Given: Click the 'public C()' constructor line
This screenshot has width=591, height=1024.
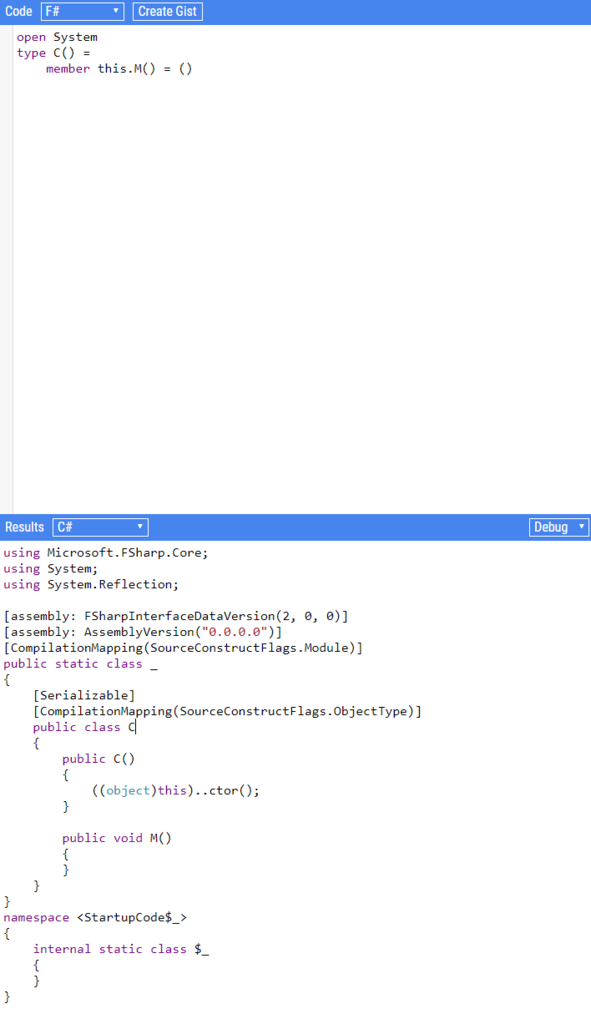Looking at the screenshot, I should coord(99,758).
